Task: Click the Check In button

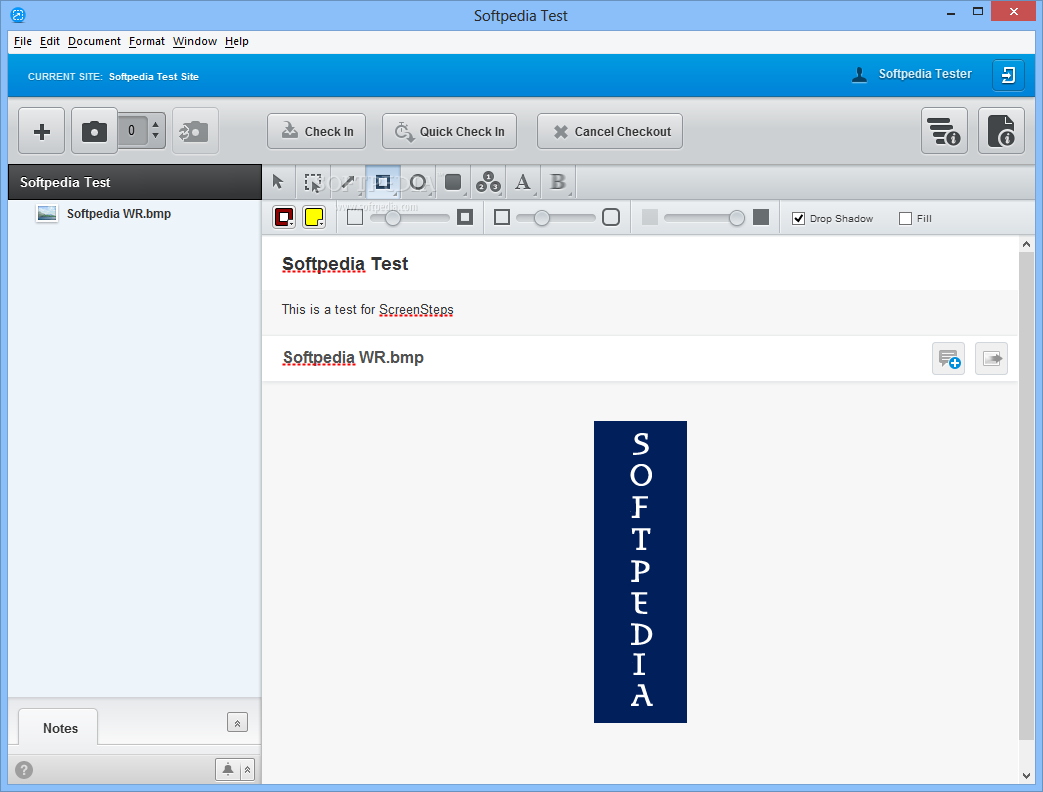Action: click(x=317, y=132)
